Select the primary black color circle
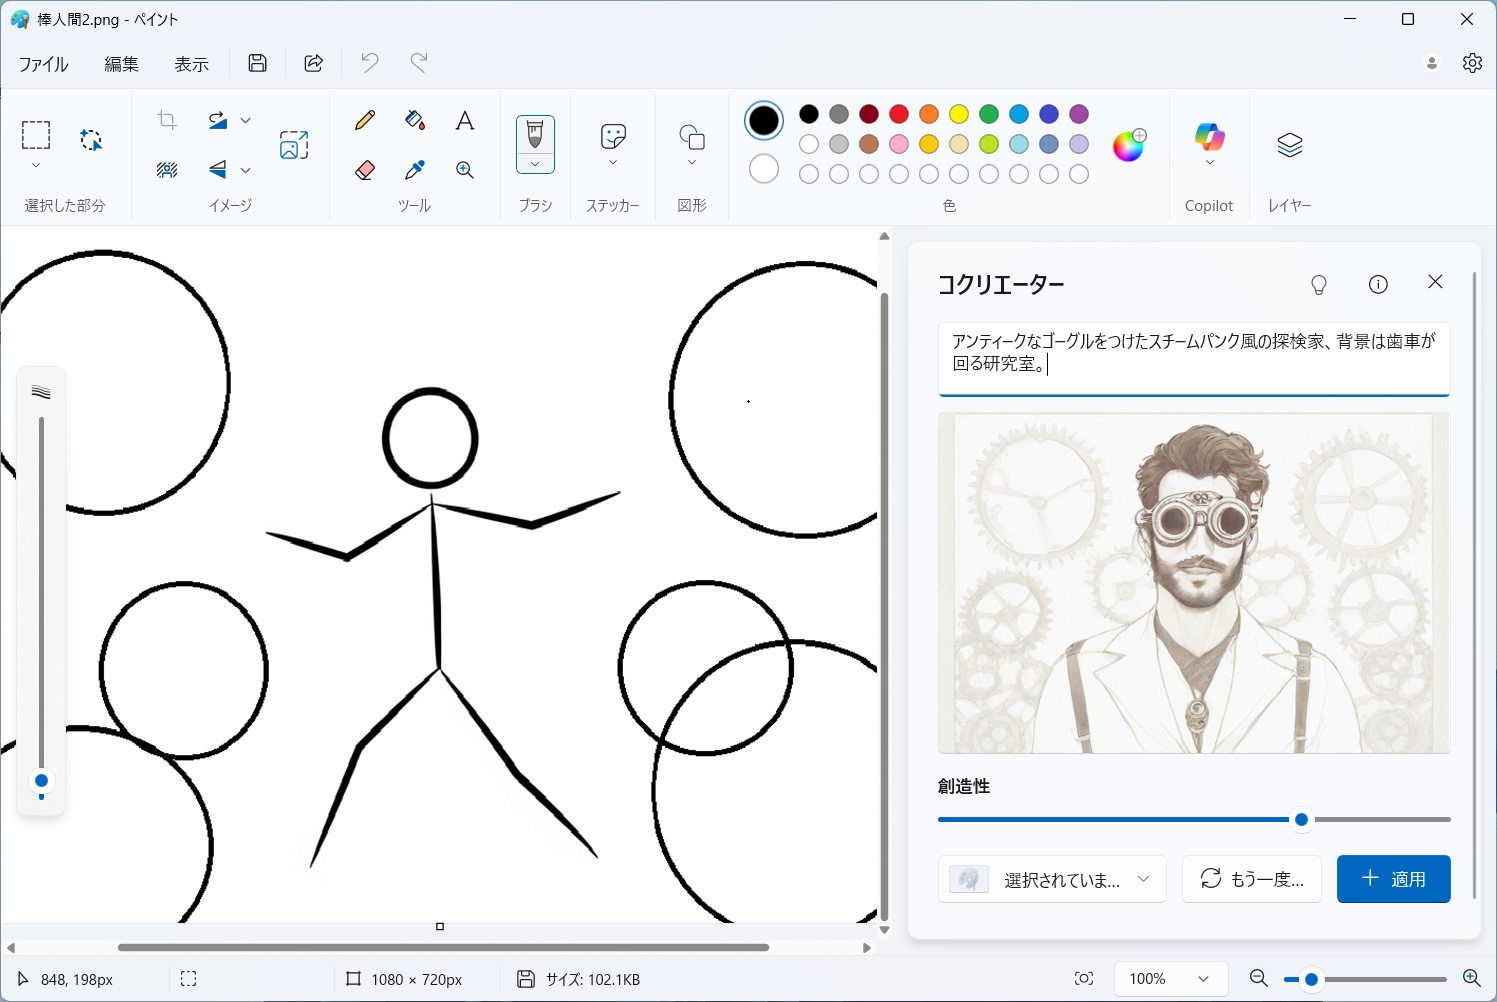The image size is (1497, 1002). (x=764, y=121)
